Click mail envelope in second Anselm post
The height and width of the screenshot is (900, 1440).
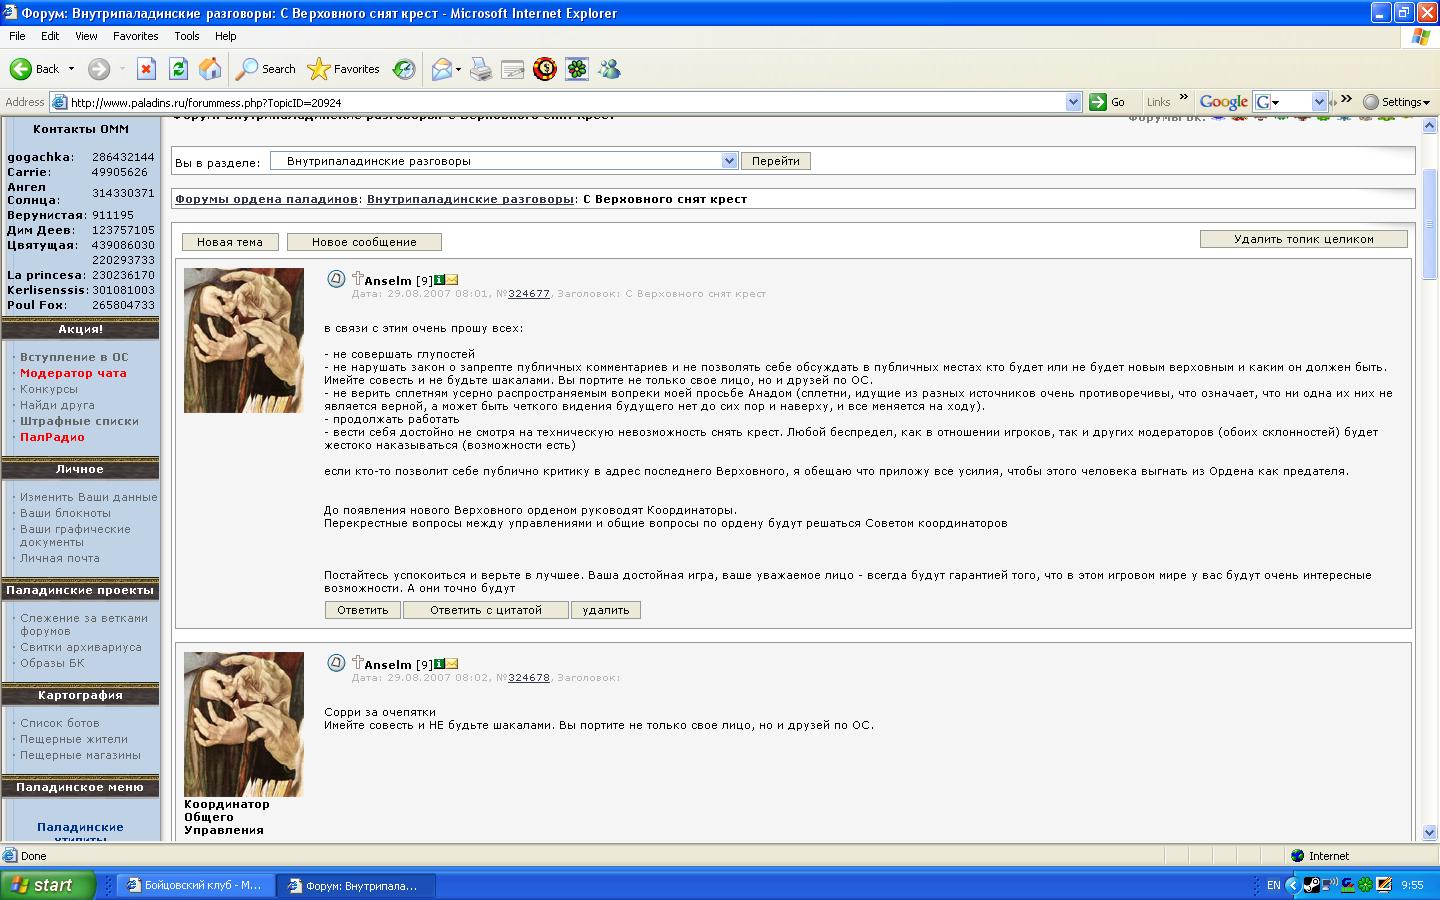click(x=452, y=664)
